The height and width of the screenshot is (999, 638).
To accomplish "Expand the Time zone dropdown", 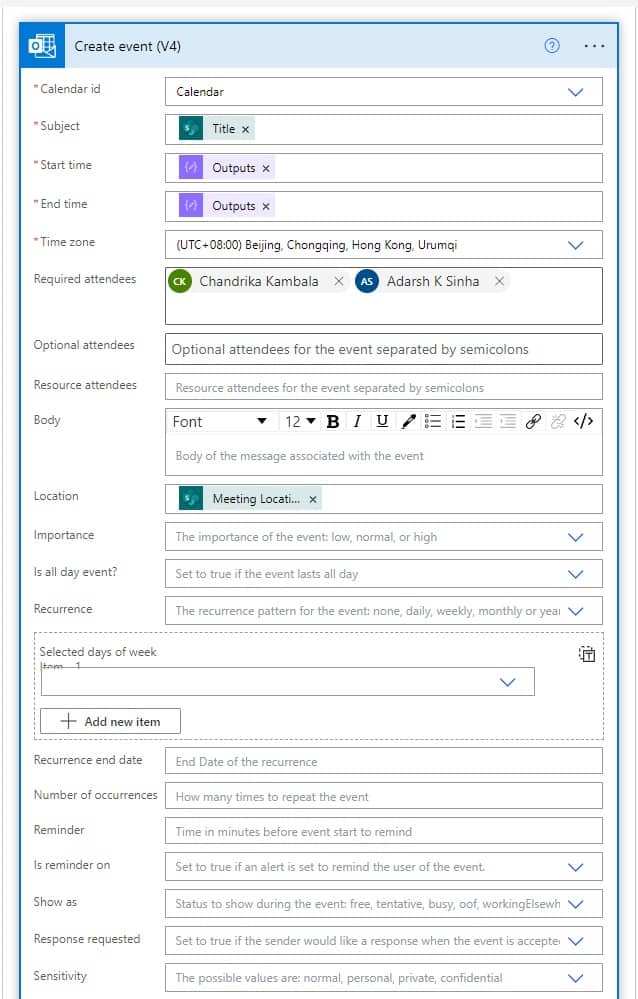I will click(576, 245).
